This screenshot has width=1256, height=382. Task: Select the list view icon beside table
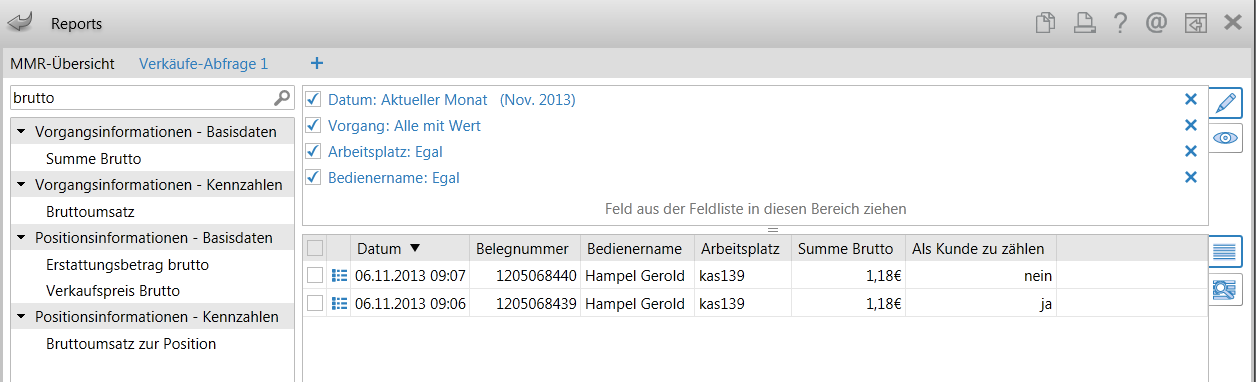coord(1227,251)
